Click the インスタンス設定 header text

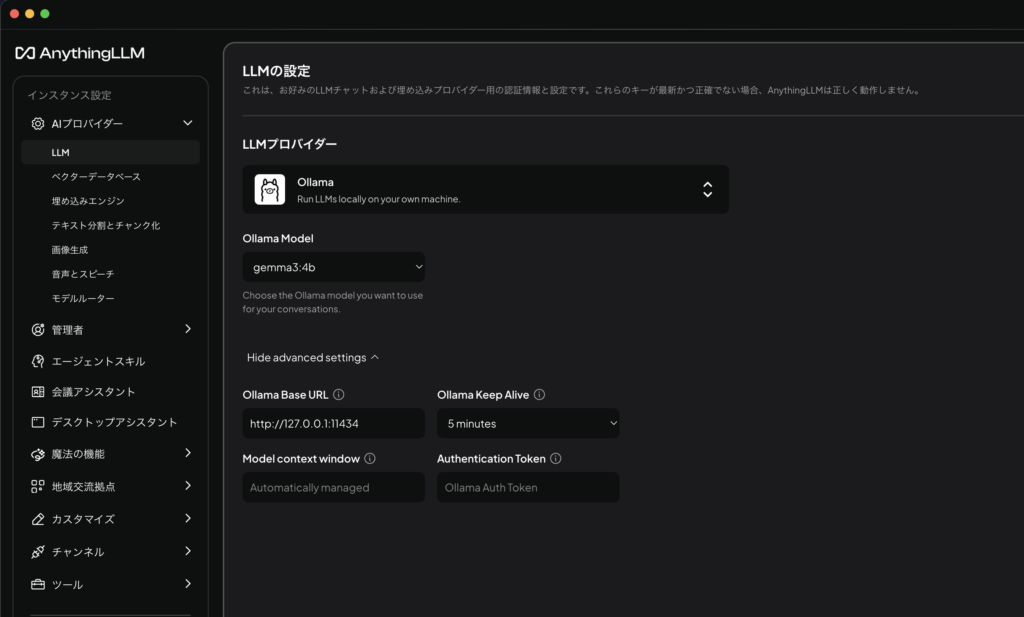pos(69,95)
